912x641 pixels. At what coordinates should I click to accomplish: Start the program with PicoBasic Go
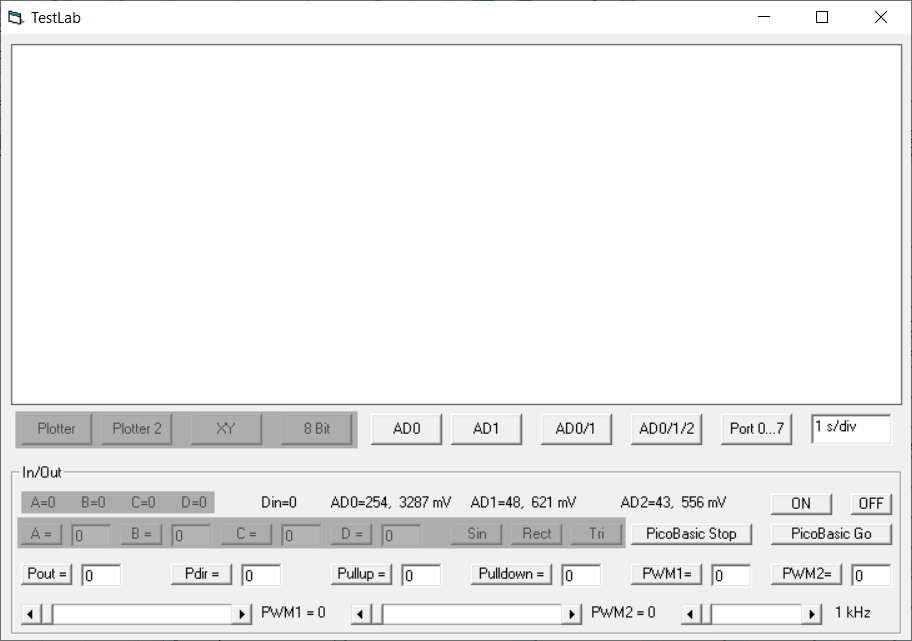point(831,534)
